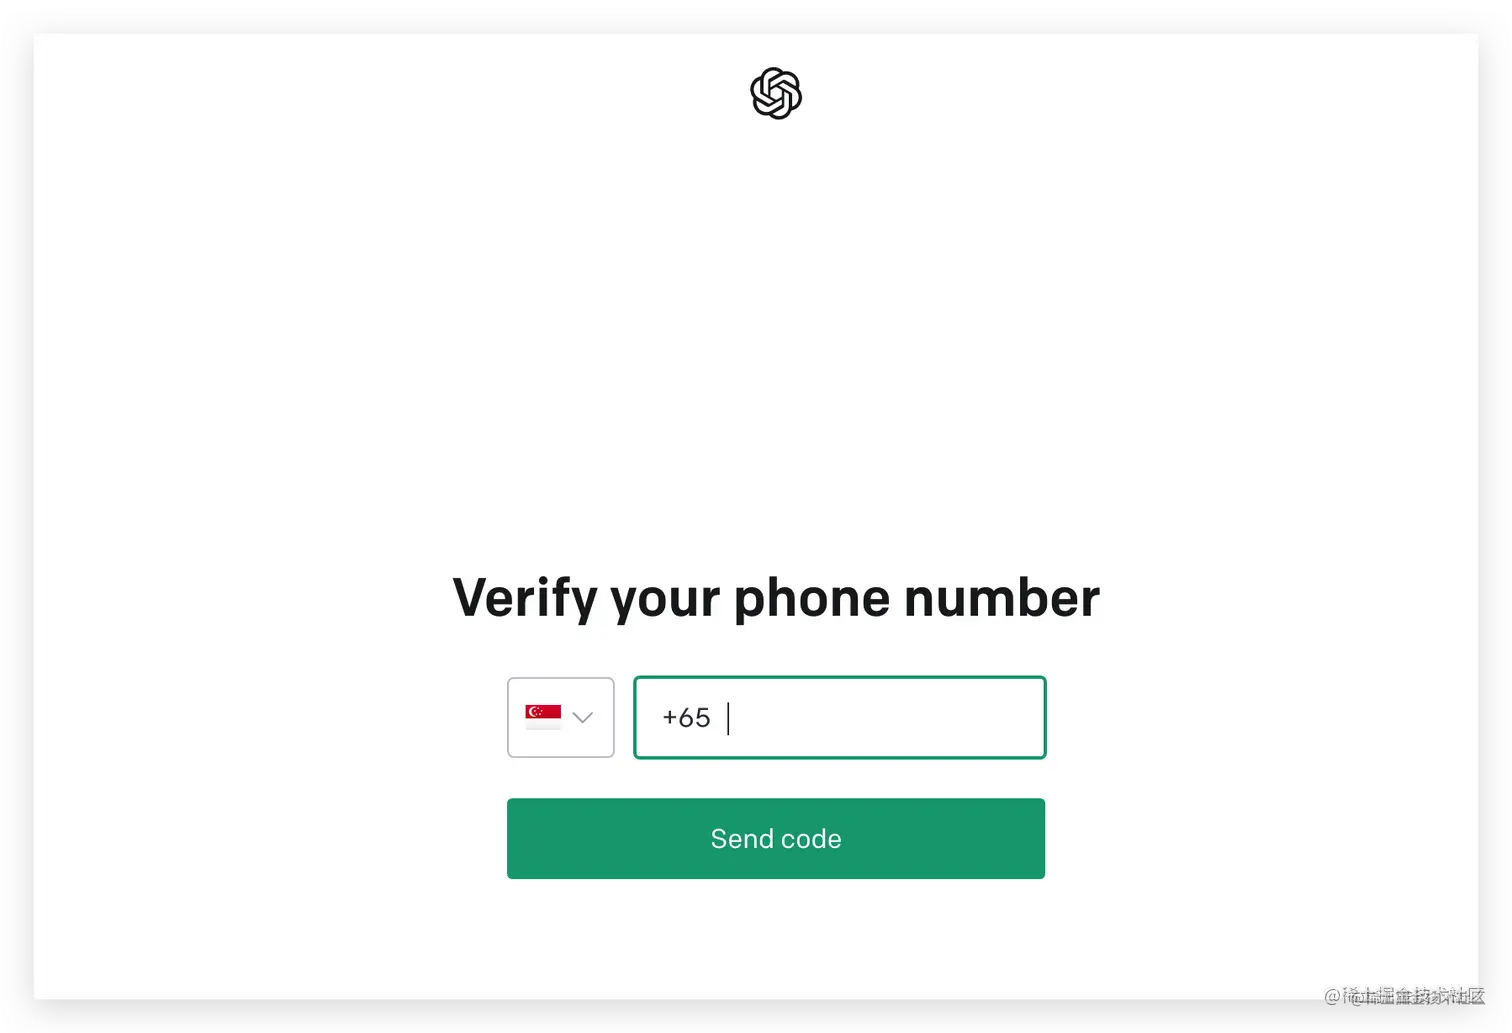Select the 'Verify your phone number' heading
This screenshot has height=1033, width=1512.
pos(776,598)
